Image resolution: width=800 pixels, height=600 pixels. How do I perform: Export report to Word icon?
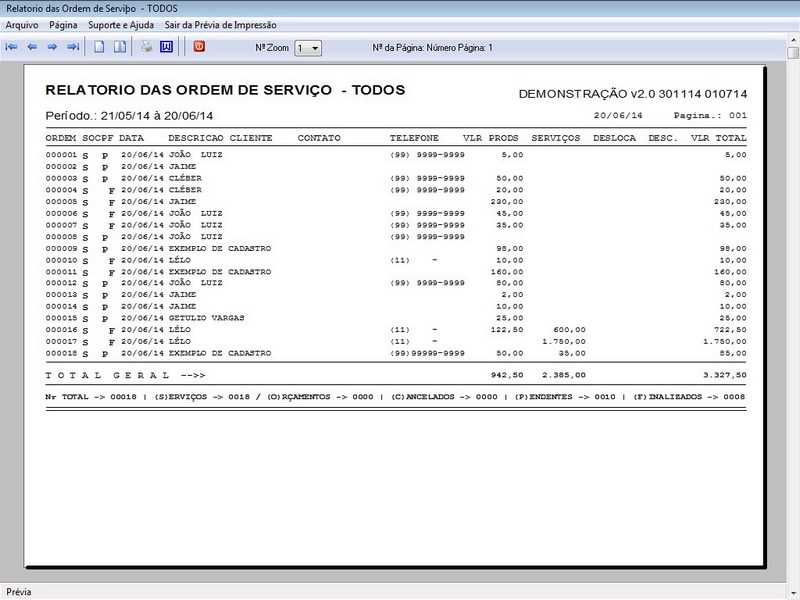(x=166, y=47)
